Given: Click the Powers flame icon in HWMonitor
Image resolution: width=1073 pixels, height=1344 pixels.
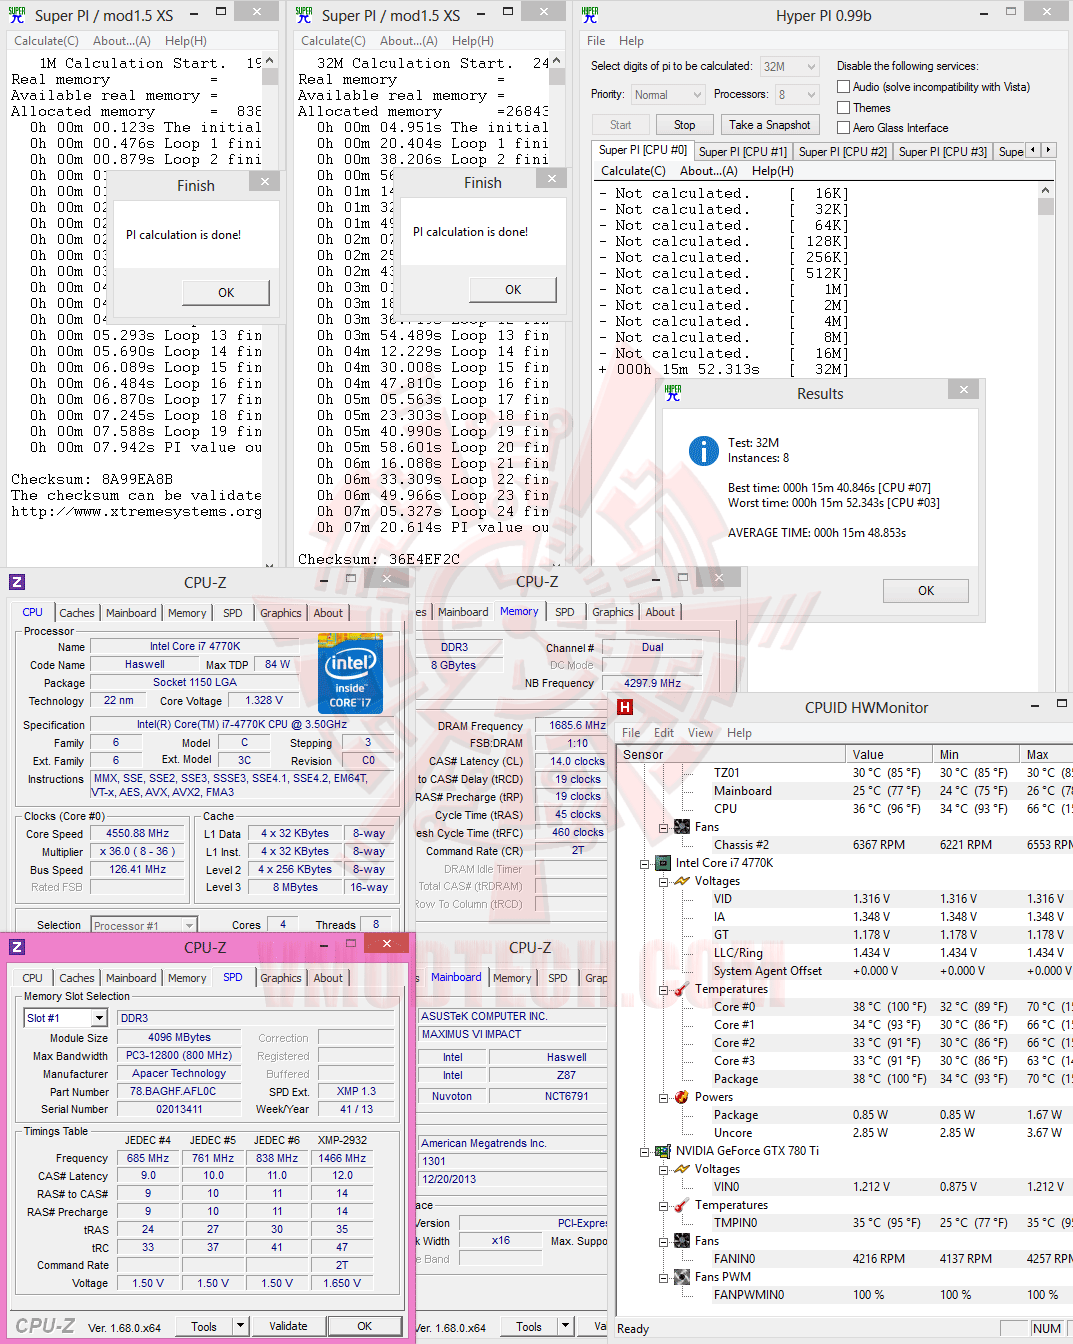Looking at the screenshot, I should click(x=682, y=1097).
